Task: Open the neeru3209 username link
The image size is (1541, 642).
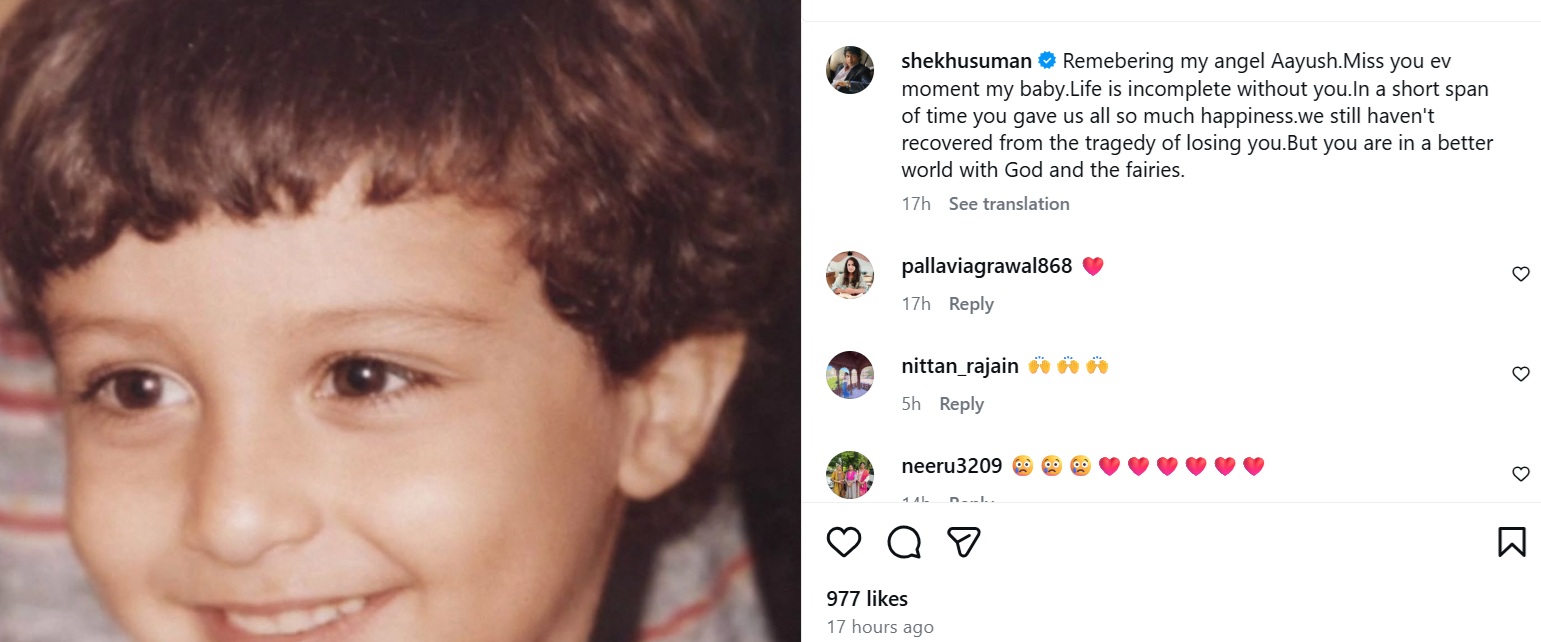Action: (951, 466)
